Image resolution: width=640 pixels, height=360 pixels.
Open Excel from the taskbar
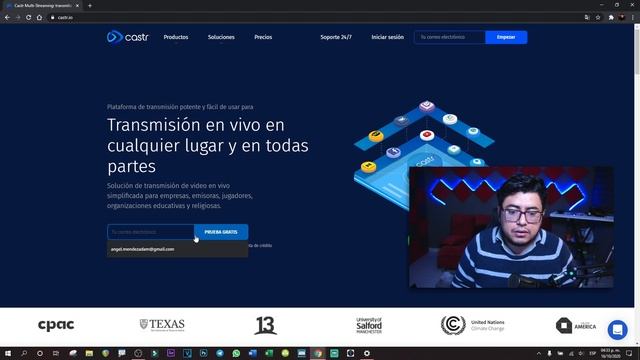tap(269, 353)
